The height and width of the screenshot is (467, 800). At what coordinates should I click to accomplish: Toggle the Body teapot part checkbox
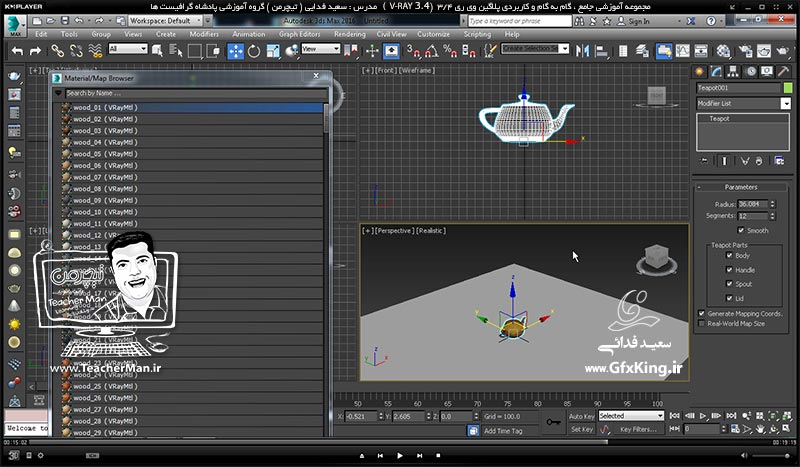click(x=729, y=255)
